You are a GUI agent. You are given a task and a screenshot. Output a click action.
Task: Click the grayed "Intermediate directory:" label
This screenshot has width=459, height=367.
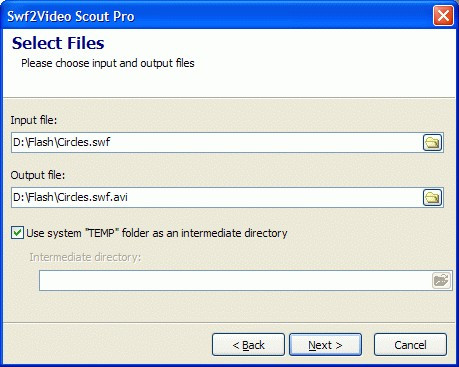point(85,257)
